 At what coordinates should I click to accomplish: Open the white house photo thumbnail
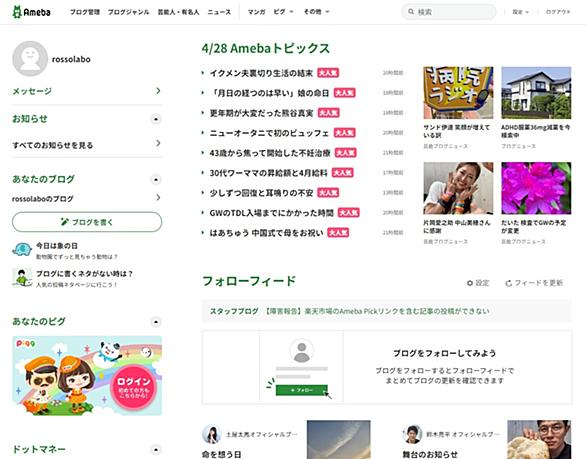[536, 93]
